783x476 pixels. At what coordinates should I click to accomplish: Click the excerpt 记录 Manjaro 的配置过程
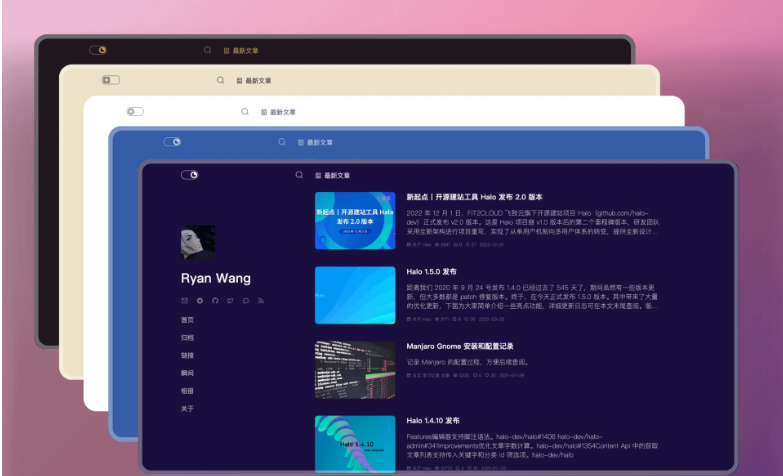[x=467, y=362]
